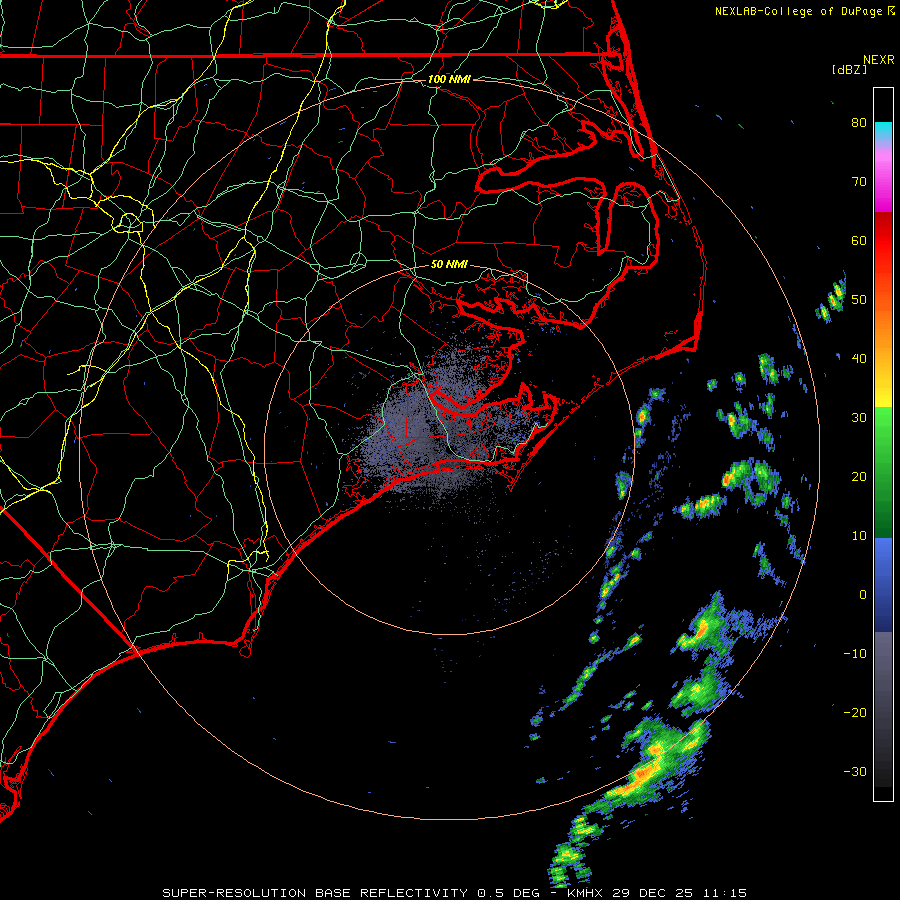The image size is (900, 900).
Task: Click the 0 dBZ scale value
Action: (862, 595)
